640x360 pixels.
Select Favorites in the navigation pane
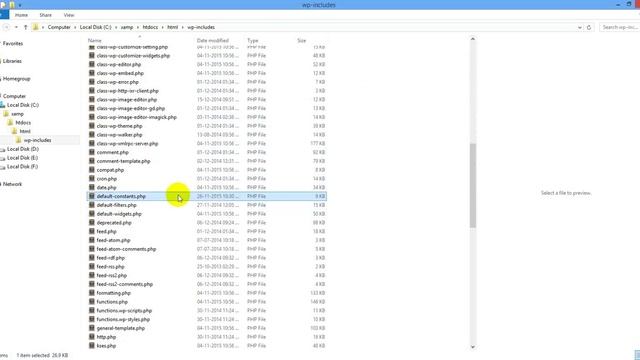(x=13, y=44)
